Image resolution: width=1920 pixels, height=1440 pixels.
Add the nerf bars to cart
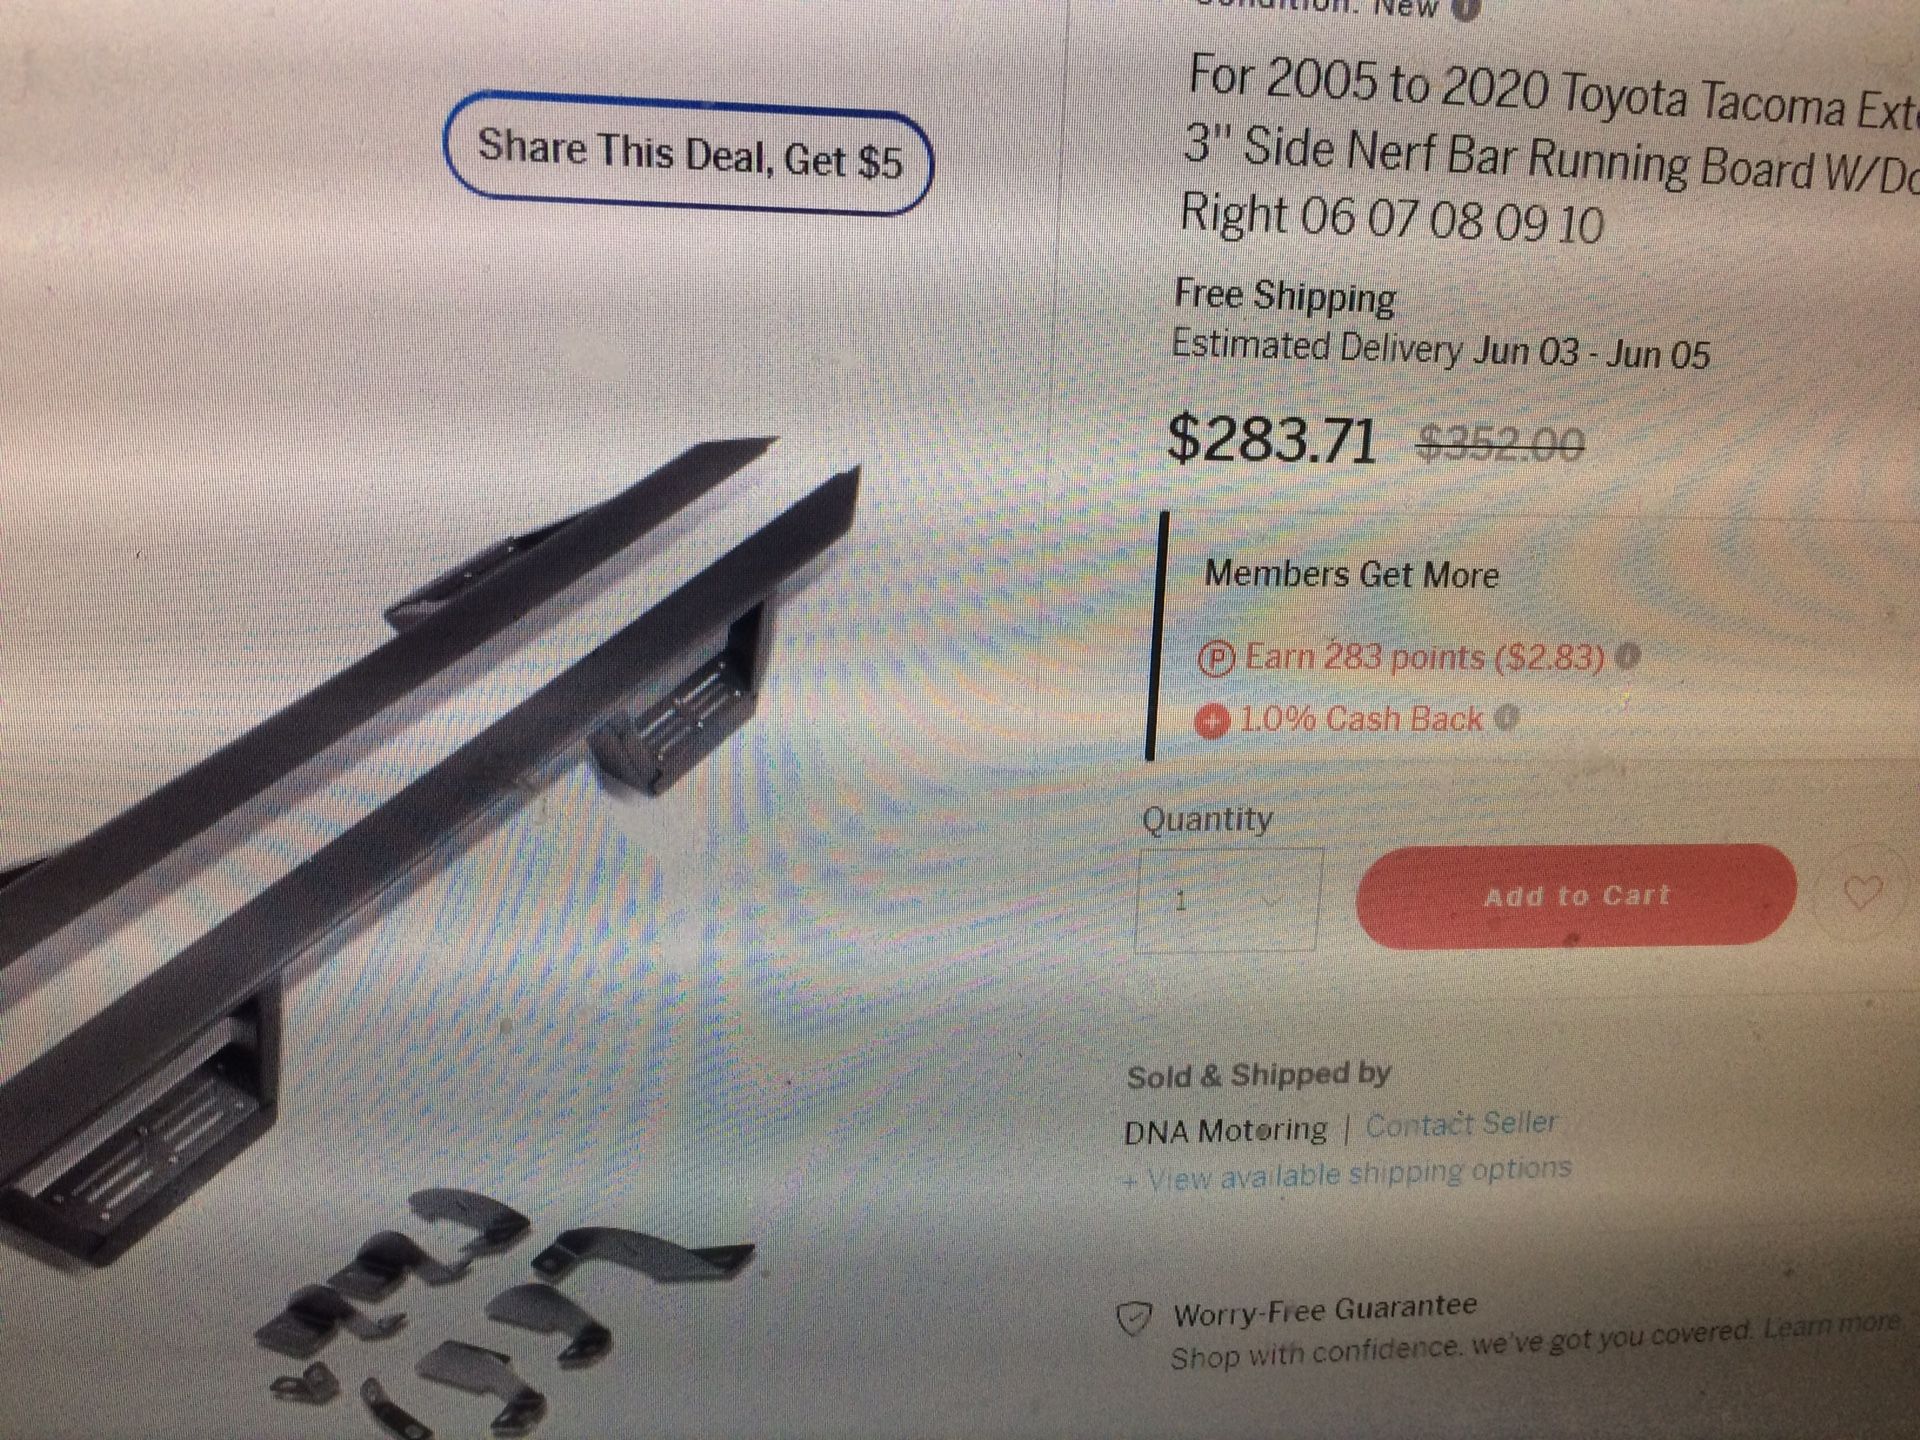pyautogui.click(x=1576, y=895)
